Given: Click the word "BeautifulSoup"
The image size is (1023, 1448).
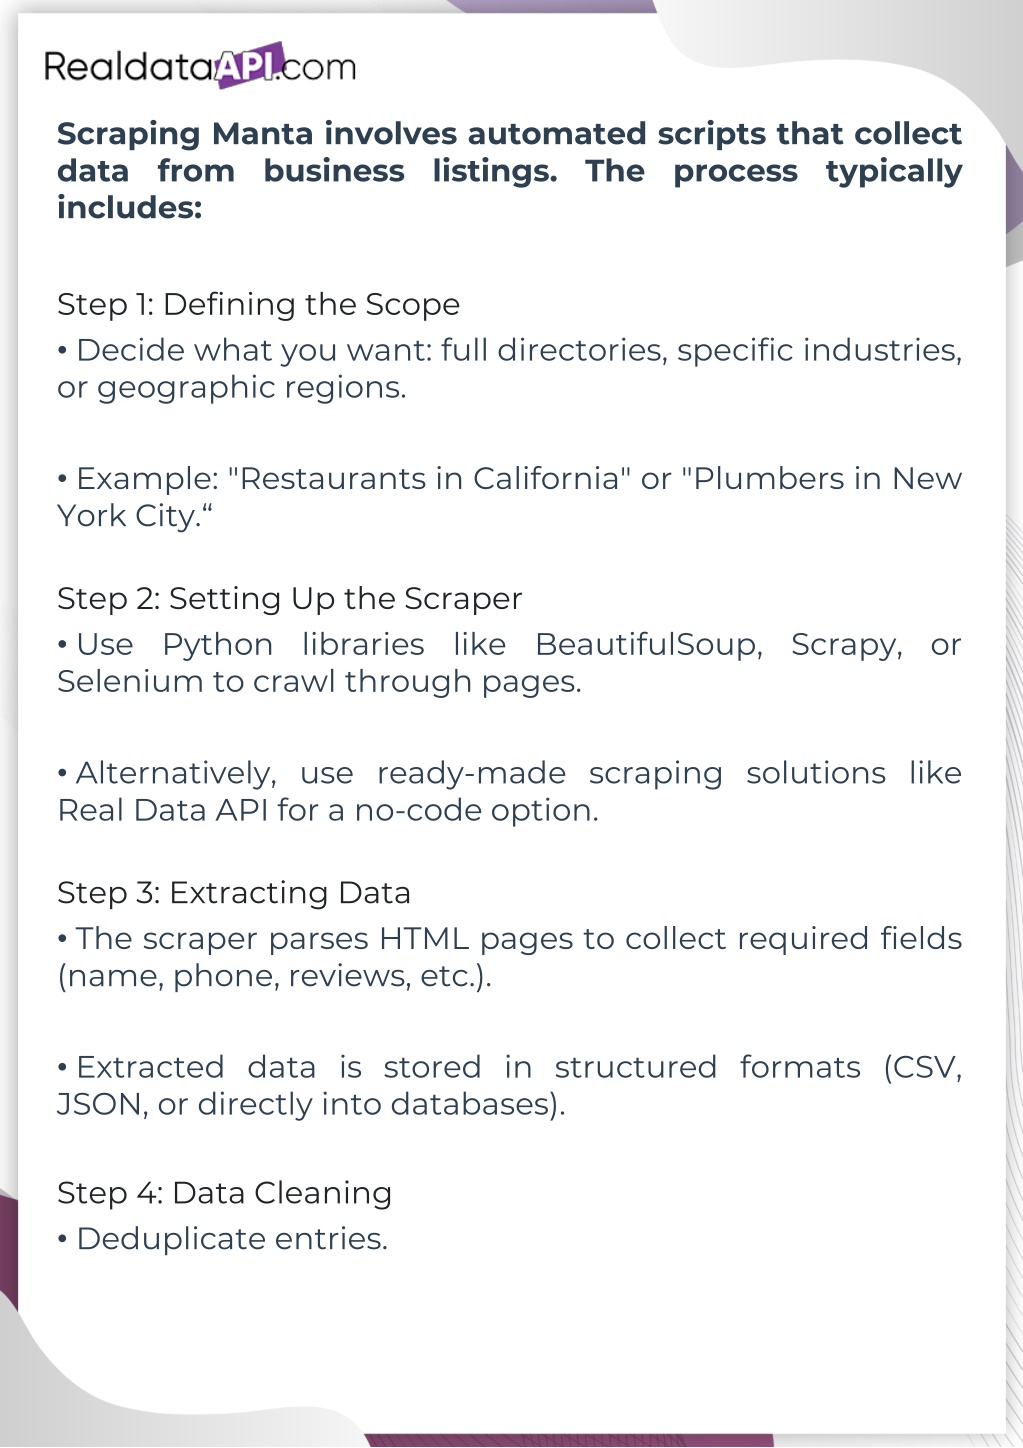Looking at the screenshot, I should [x=648, y=645].
